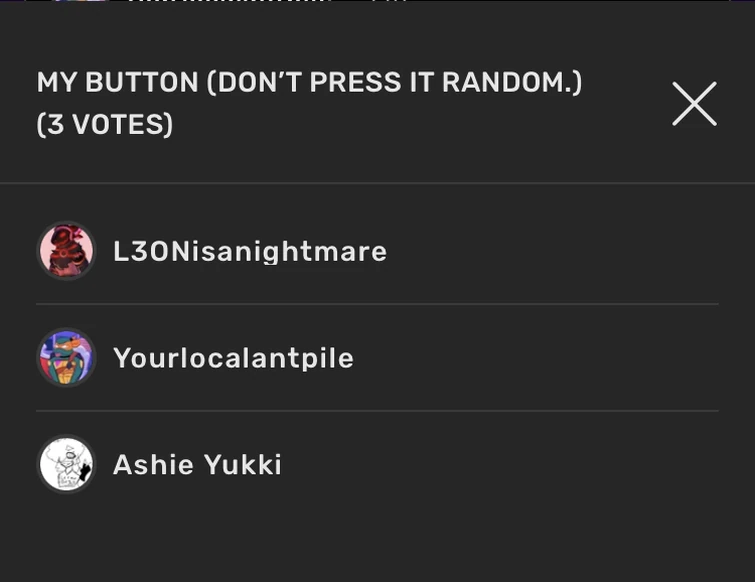Image resolution: width=755 pixels, height=582 pixels.
Task: View Ashie Yukki's sketch avatar
Action: click(x=66, y=464)
